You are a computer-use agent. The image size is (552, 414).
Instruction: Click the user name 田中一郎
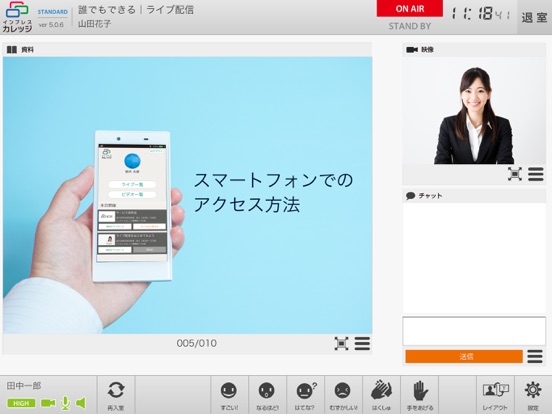(x=24, y=386)
